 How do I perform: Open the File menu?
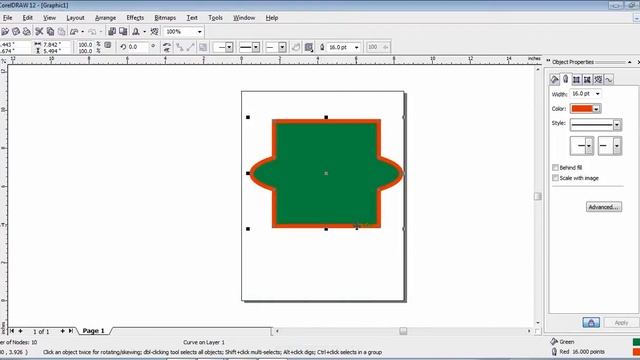tap(7, 18)
